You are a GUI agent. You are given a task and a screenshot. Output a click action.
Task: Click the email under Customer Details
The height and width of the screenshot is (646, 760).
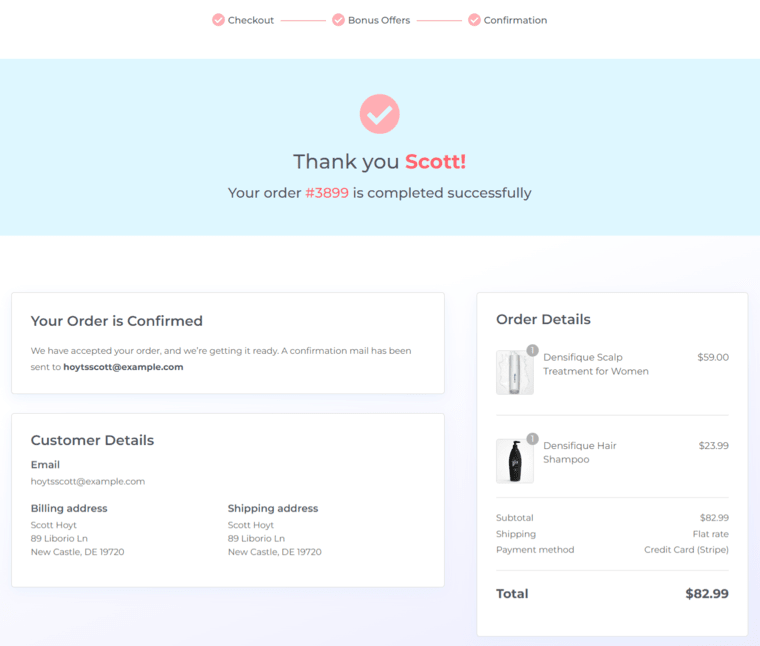coord(88,481)
